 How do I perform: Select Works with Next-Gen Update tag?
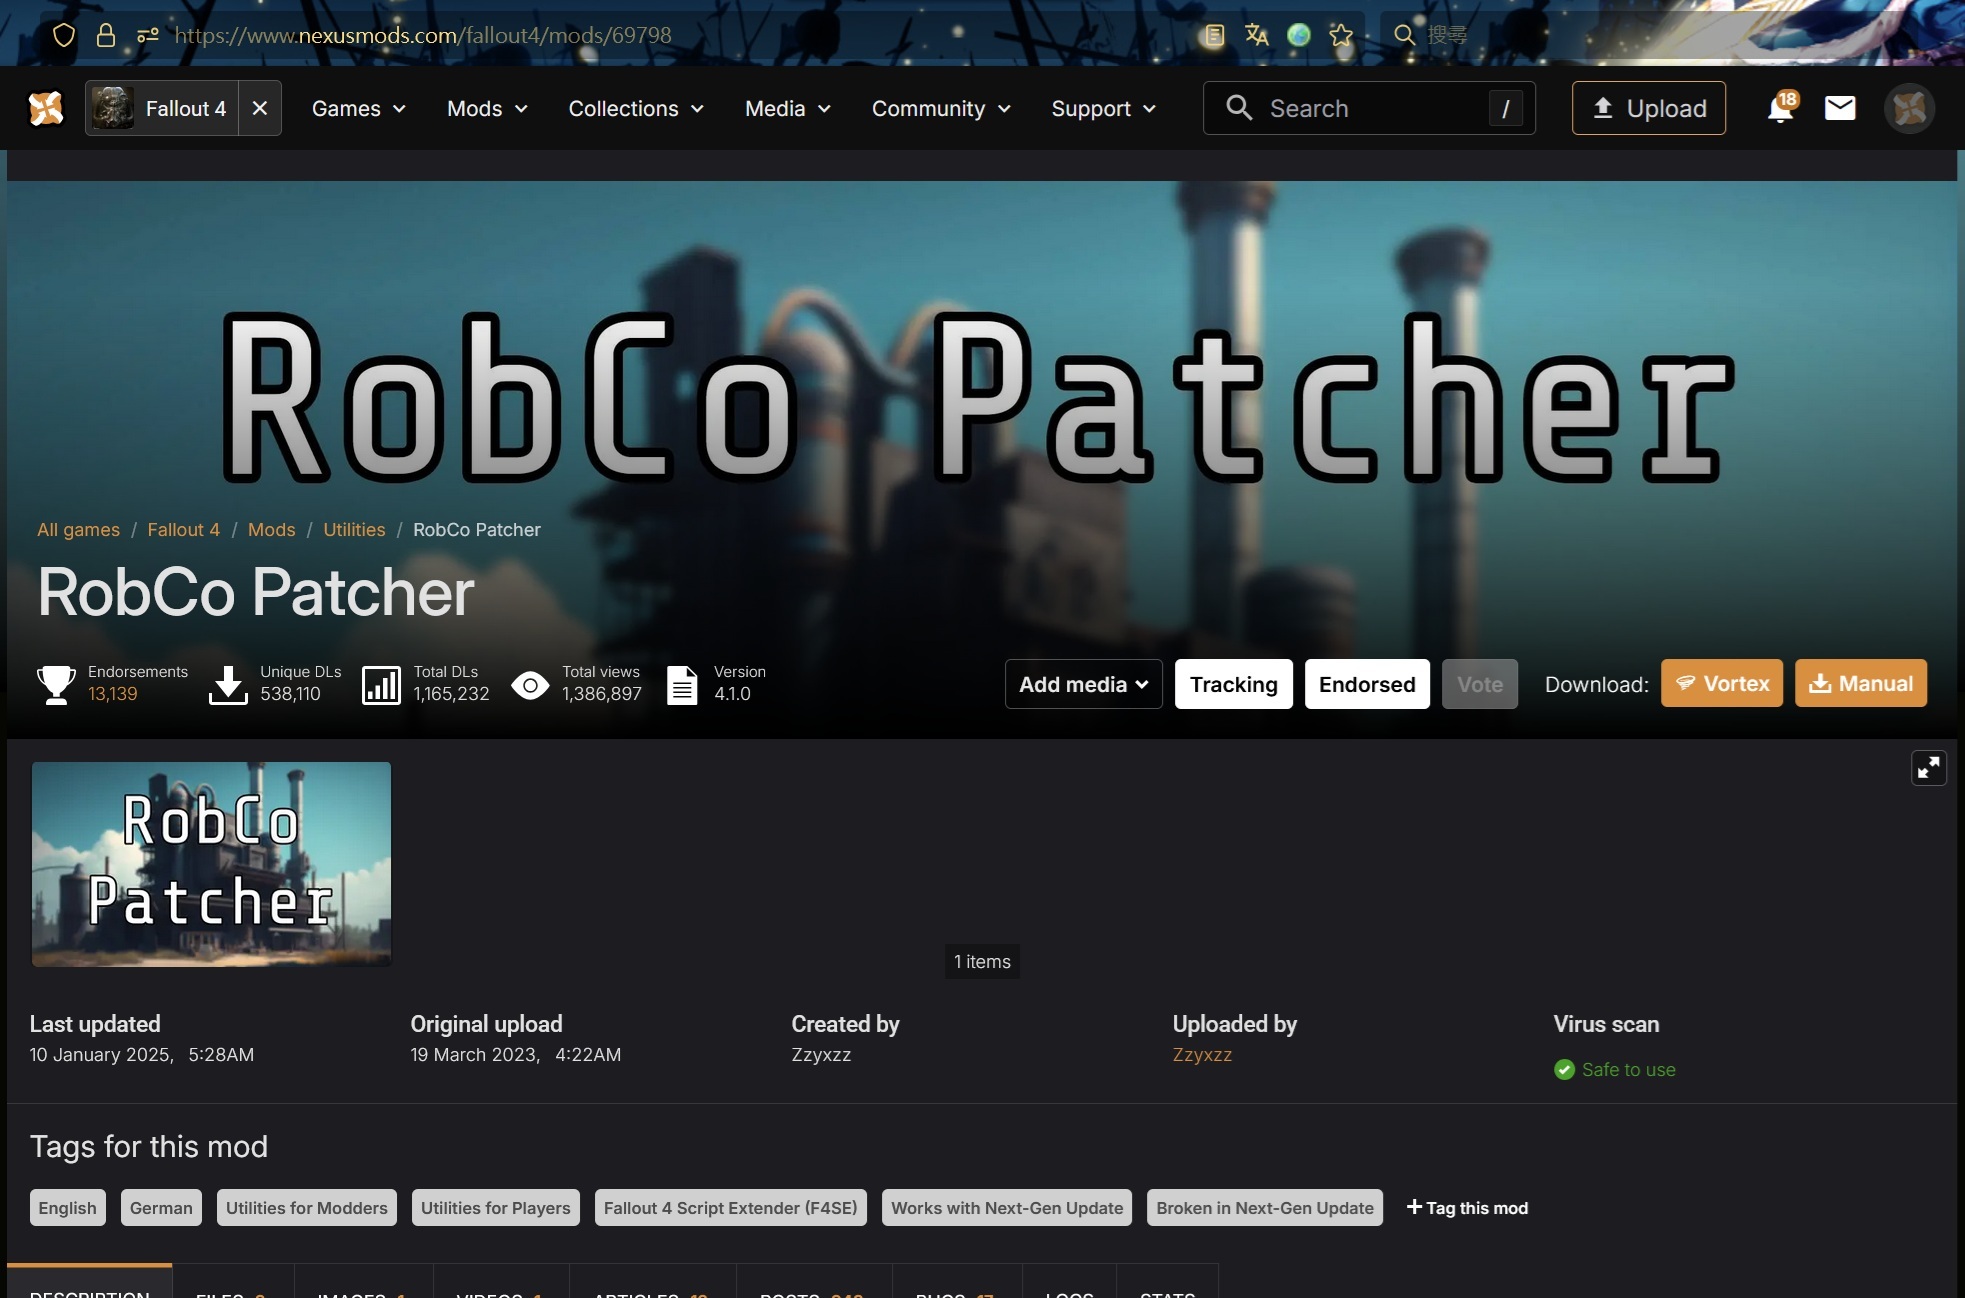[x=1007, y=1208]
